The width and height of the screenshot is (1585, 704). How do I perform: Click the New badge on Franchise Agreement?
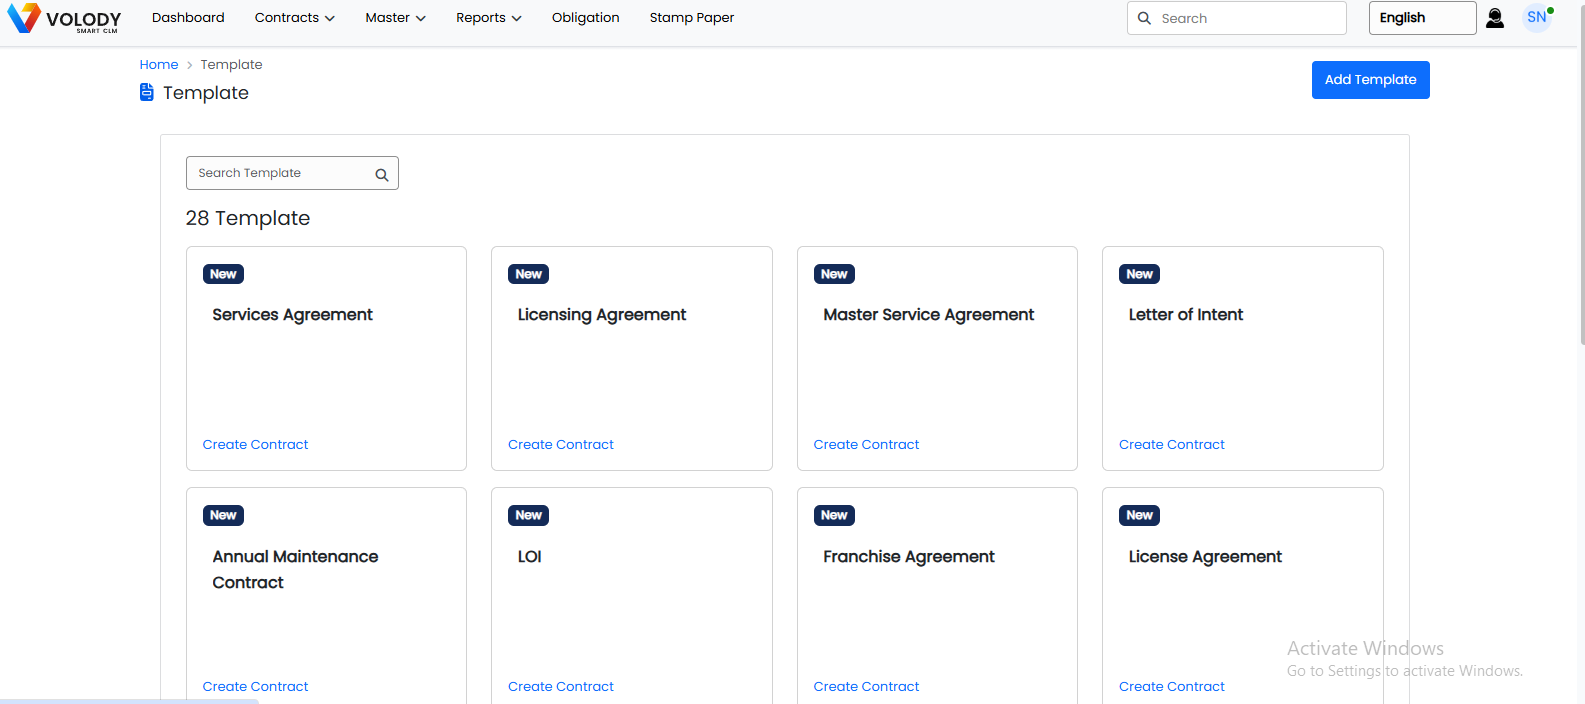pos(834,516)
